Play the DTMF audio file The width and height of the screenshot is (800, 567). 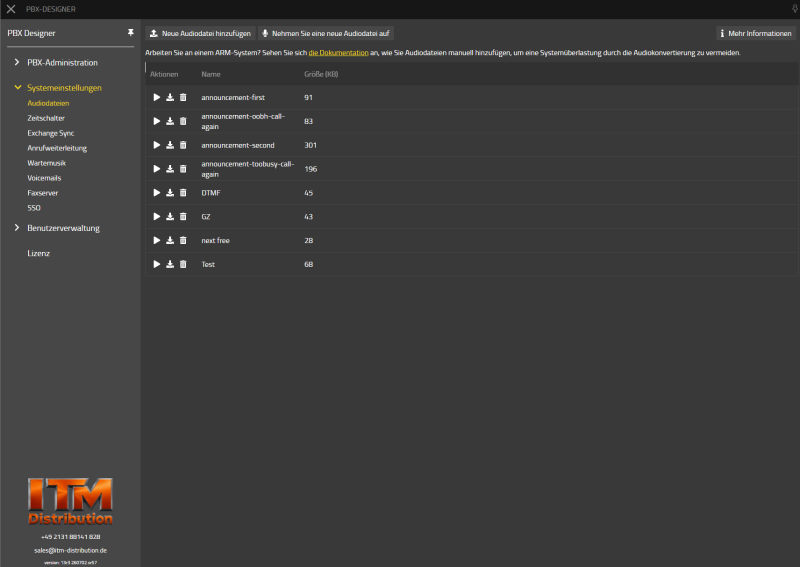(x=157, y=193)
